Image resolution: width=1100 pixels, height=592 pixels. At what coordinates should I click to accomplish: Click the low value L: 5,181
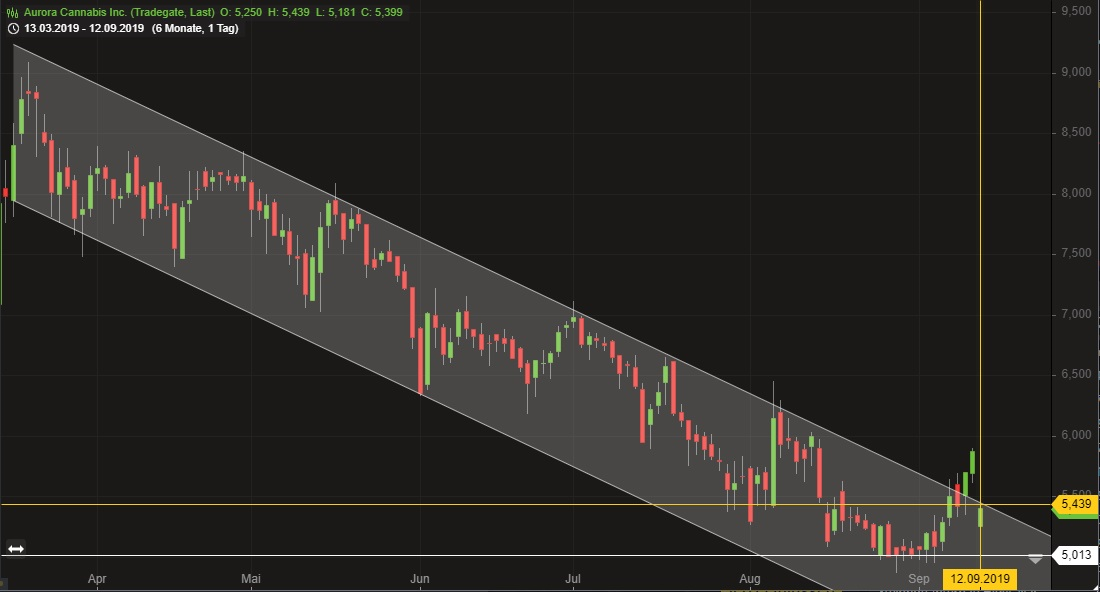(x=335, y=12)
